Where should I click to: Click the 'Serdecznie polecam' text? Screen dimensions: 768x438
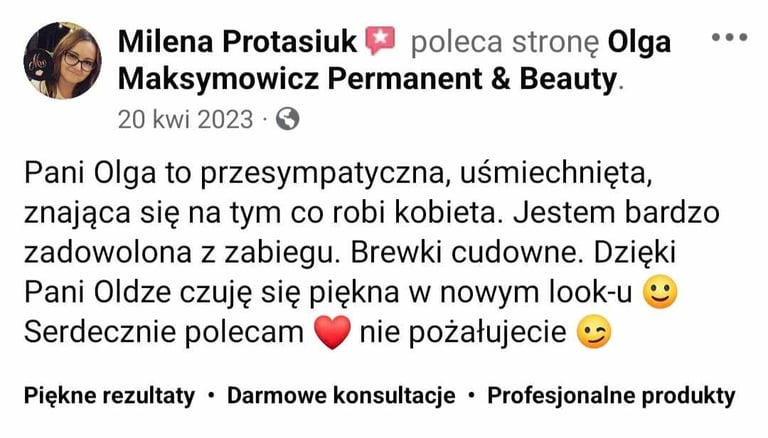[164, 332]
